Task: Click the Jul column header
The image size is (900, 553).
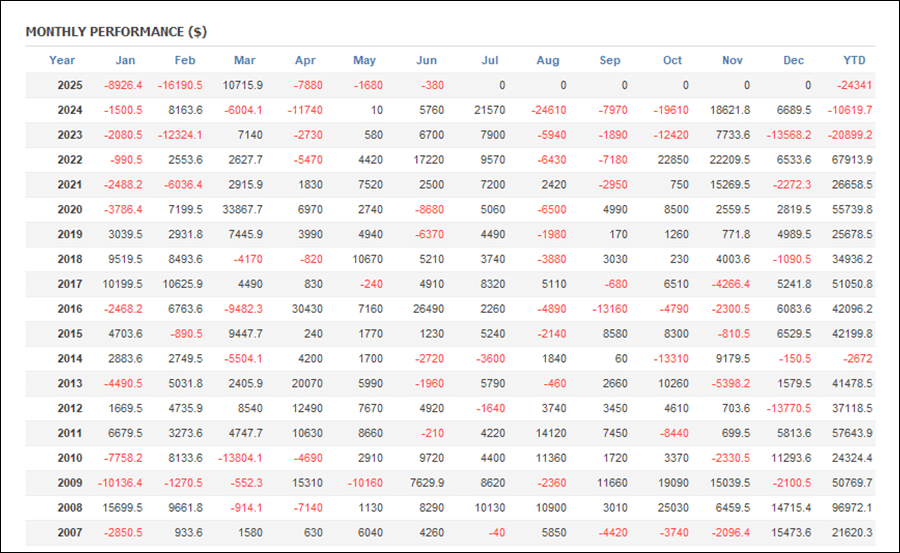Action: (x=490, y=60)
